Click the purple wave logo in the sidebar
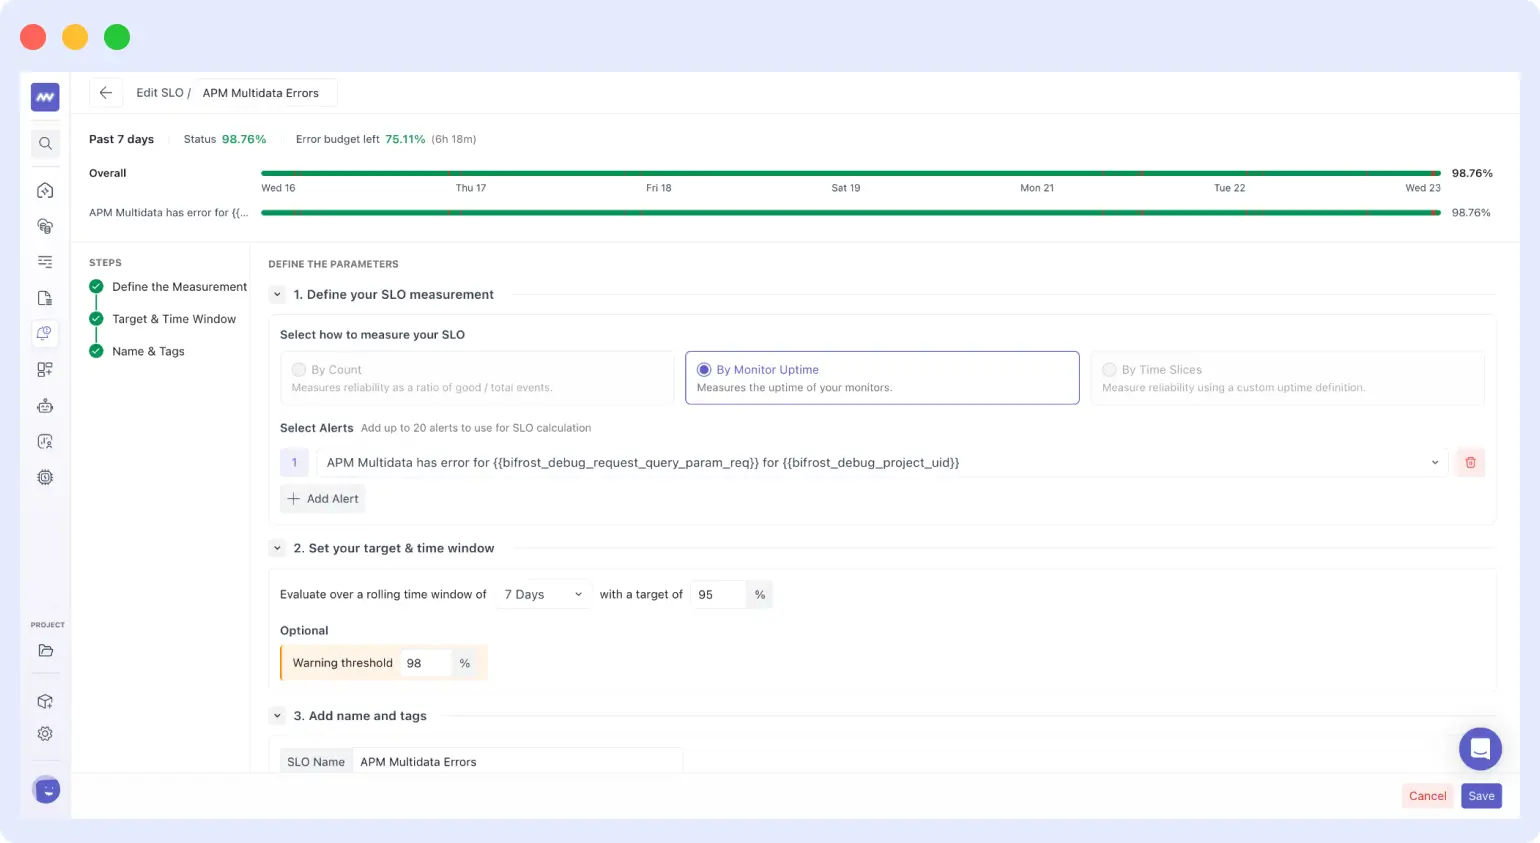 pos(45,97)
